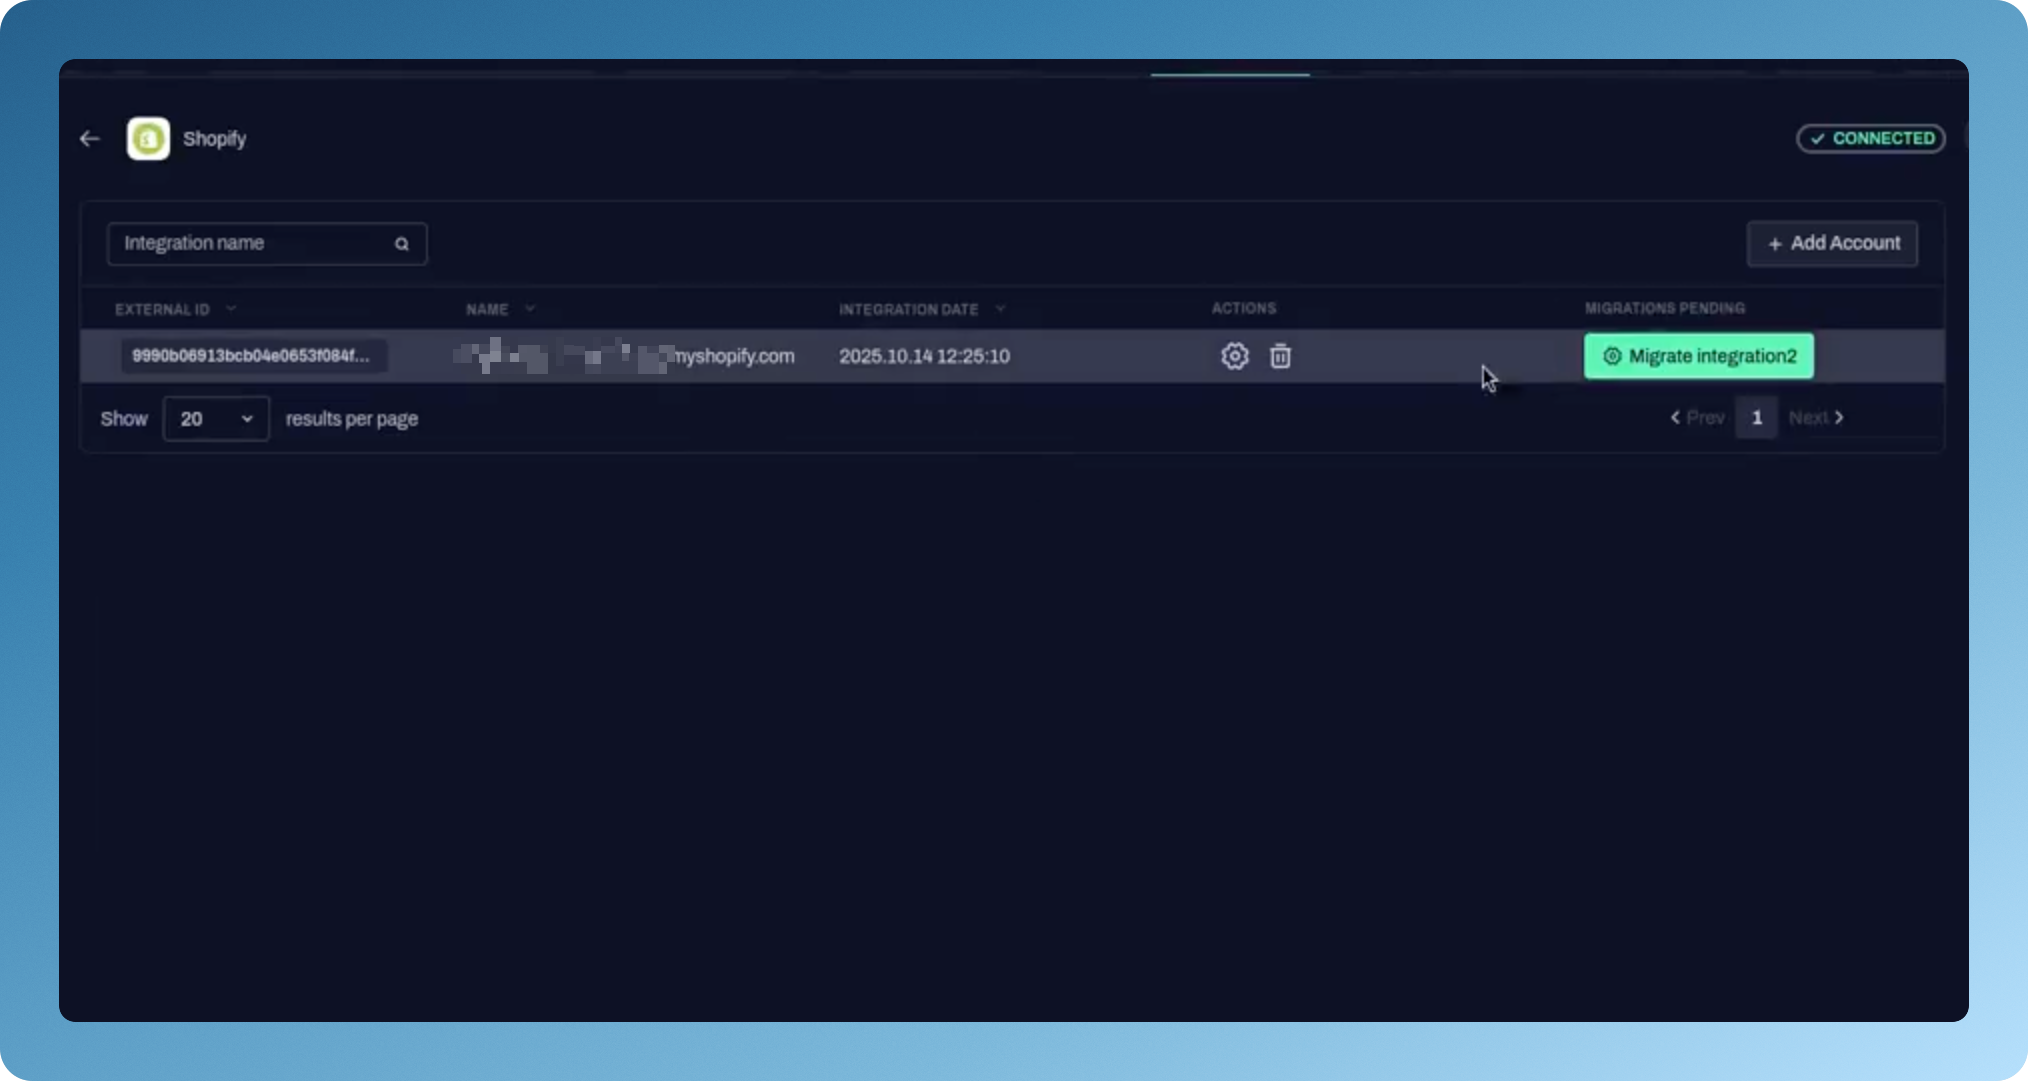Click the Add Account button
Image resolution: width=2028 pixels, height=1081 pixels.
(1832, 244)
